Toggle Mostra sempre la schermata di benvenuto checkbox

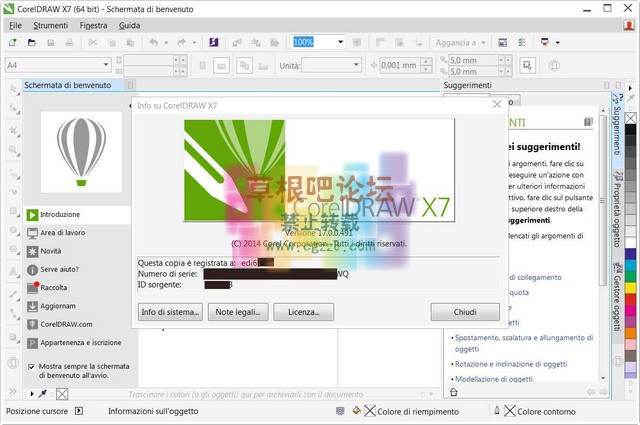(x=31, y=367)
